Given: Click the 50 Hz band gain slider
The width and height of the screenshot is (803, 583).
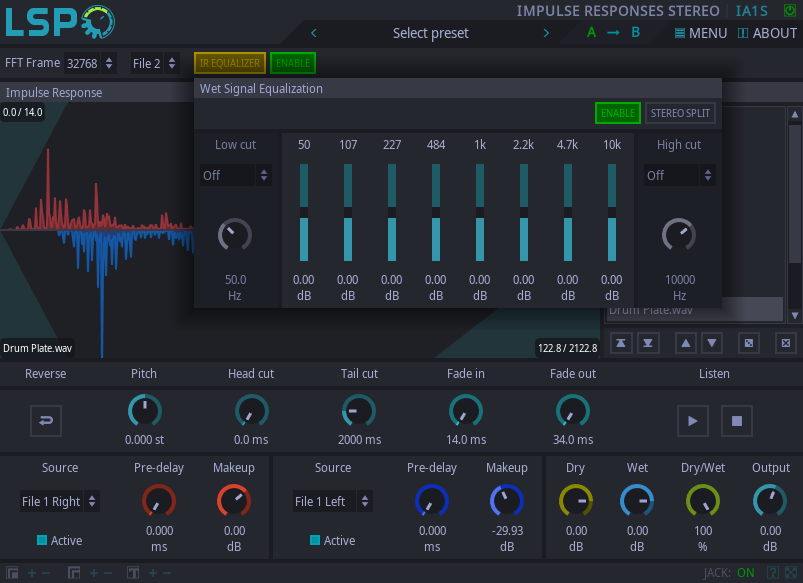Looking at the screenshot, I should pos(304,213).
